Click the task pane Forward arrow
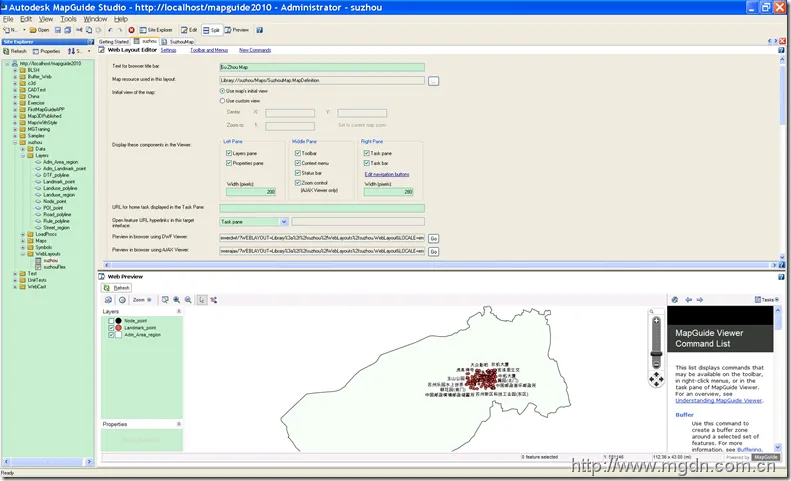The image size is (791, 481). point(700,300)
